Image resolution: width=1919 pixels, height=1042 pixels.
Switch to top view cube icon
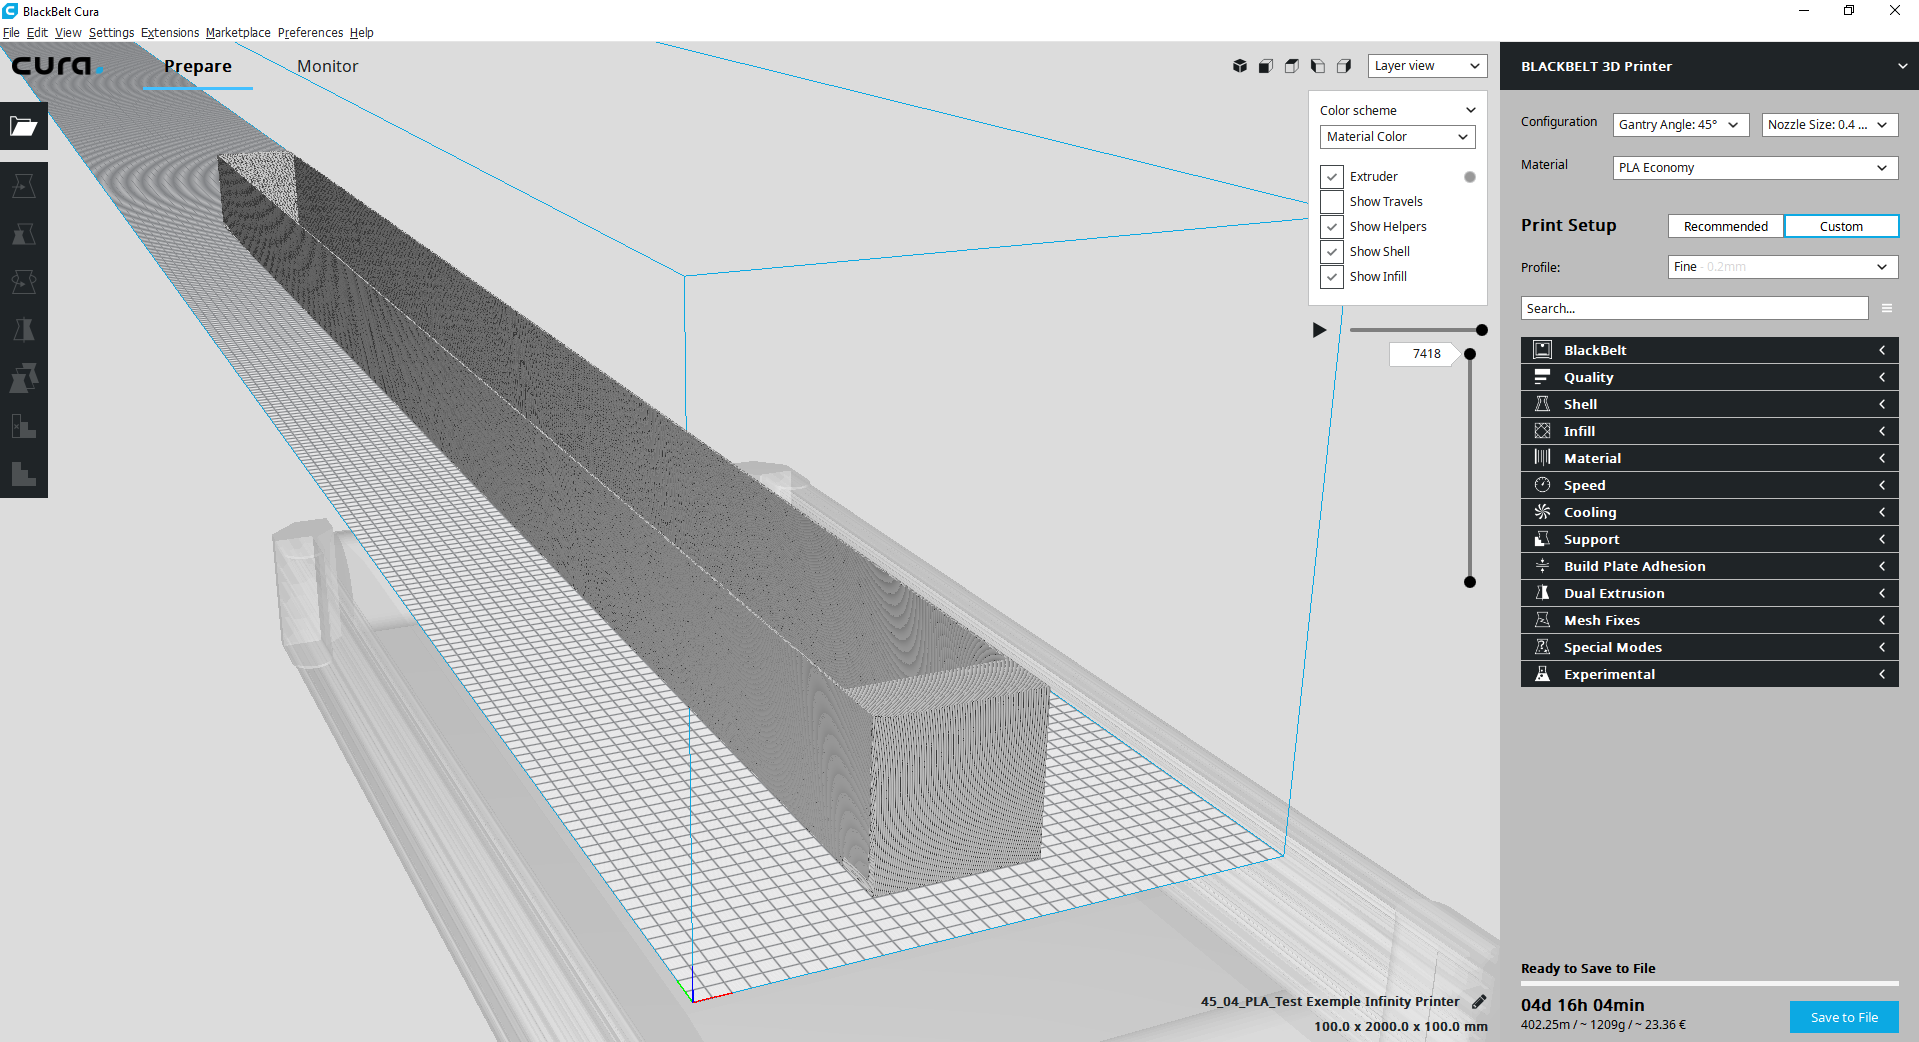[1292, 66]
